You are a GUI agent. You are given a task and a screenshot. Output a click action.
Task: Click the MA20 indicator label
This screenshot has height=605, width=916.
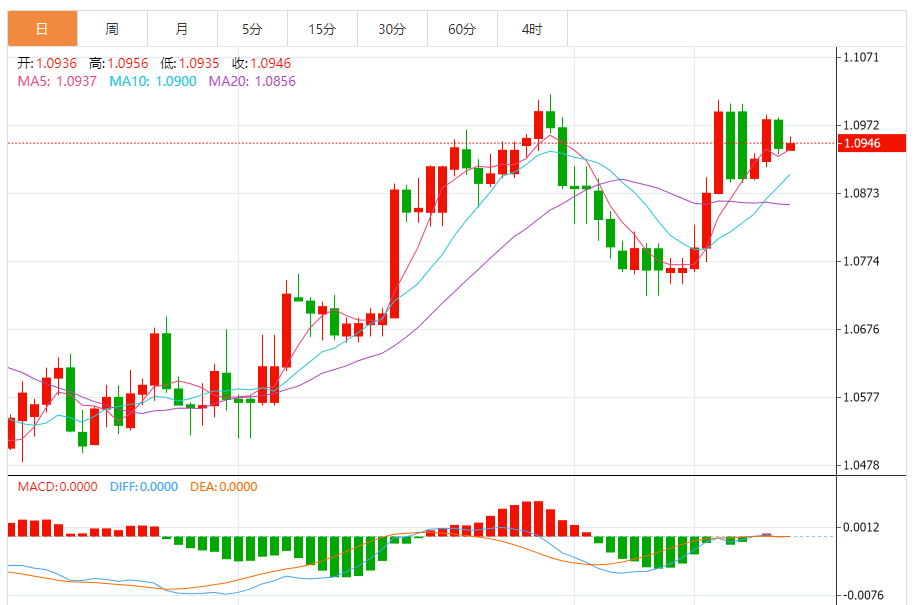click(x=252, y=81)
